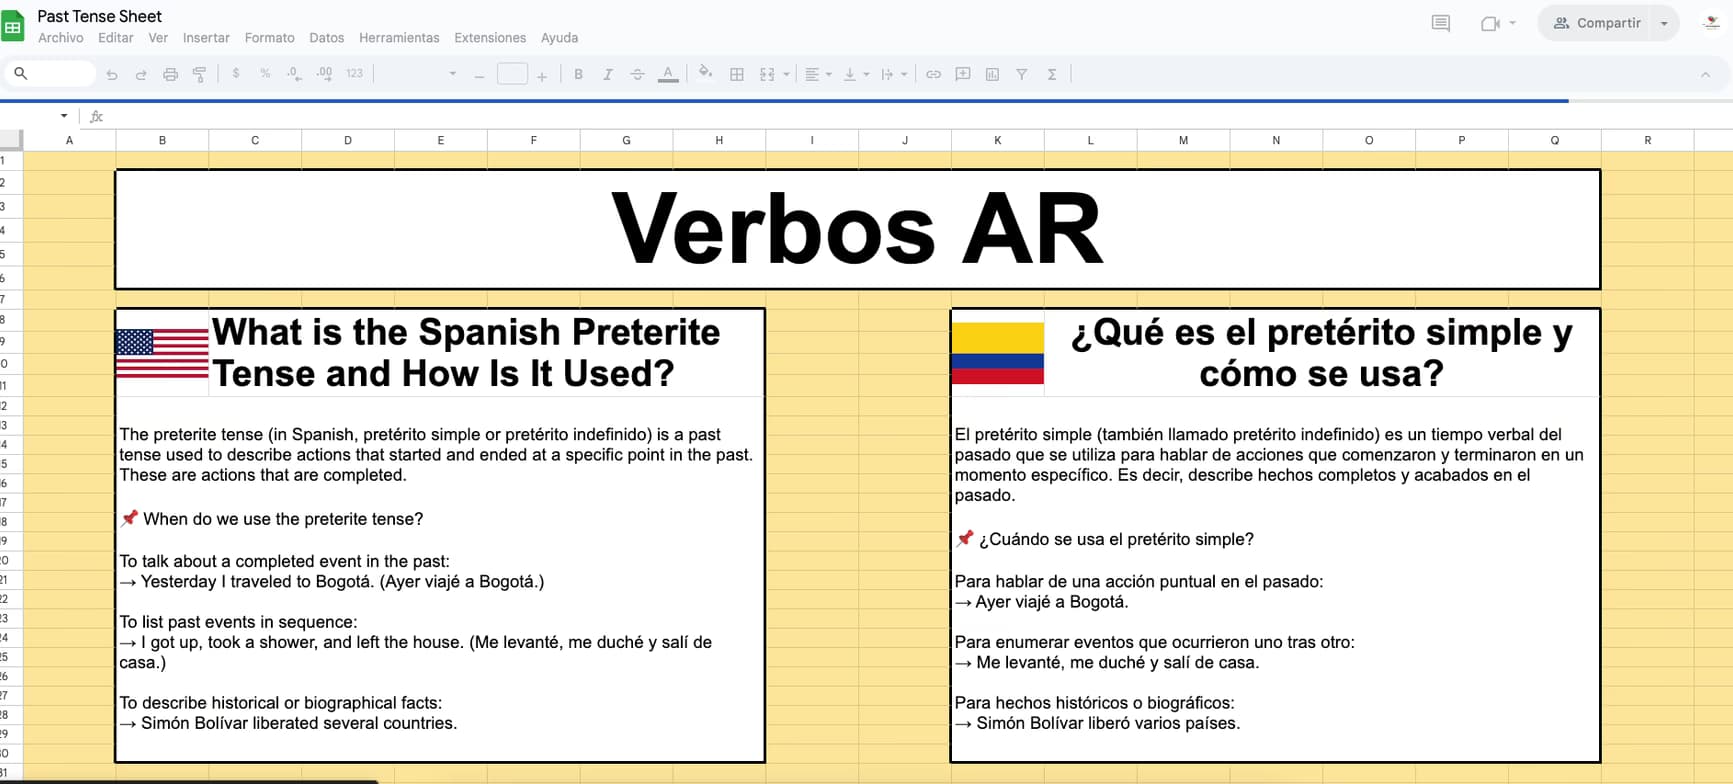1733x784 pixels.
Task: Open the Insertar menu
Action: pyautogui.click(x=206, y=38)
